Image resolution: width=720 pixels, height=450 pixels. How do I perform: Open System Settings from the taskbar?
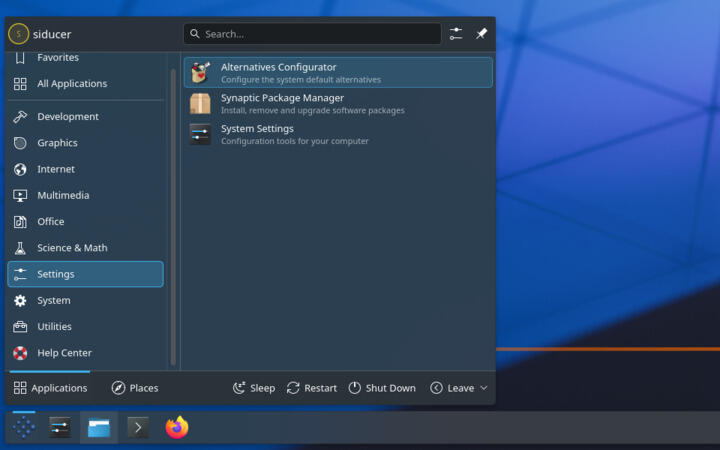point(60,428)
